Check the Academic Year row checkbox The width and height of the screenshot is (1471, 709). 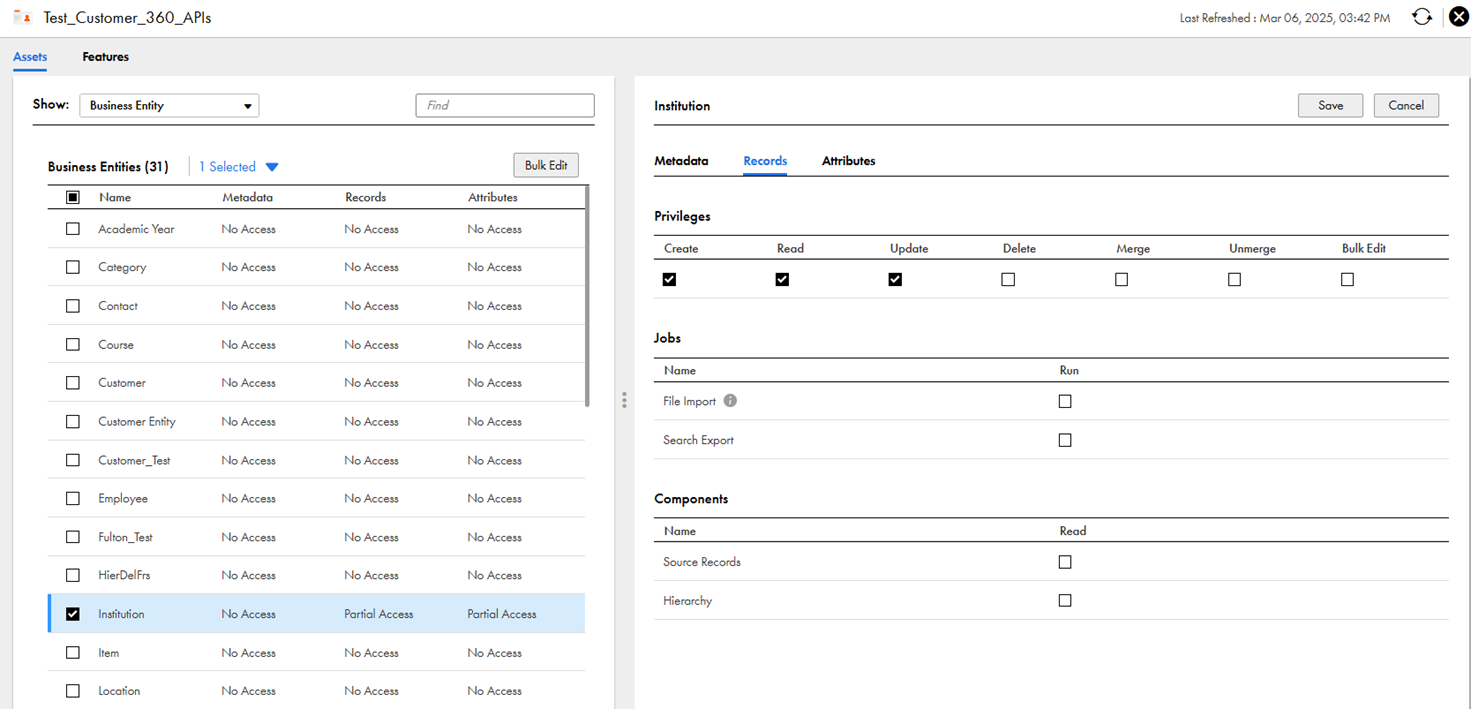[x=73, y=229]
